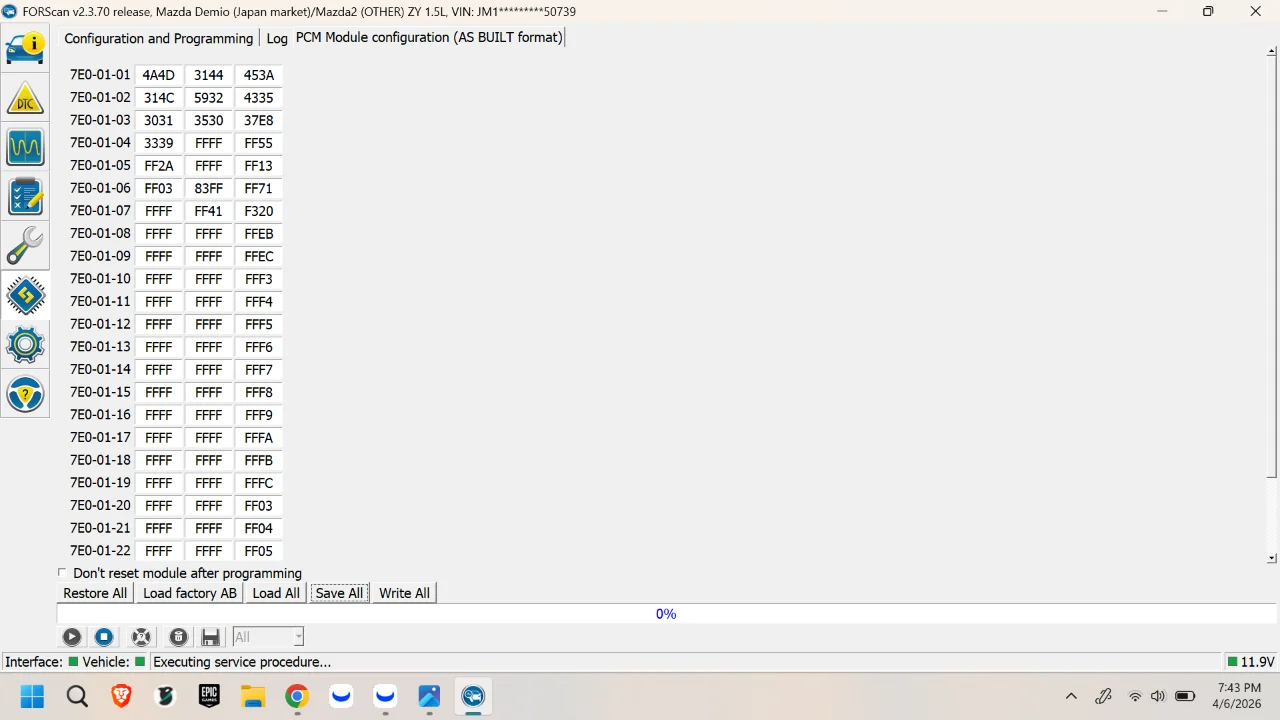This screenshot has height=720, width=1280.
Task: Switch to the Log tab
Action: tap(276, 38)
